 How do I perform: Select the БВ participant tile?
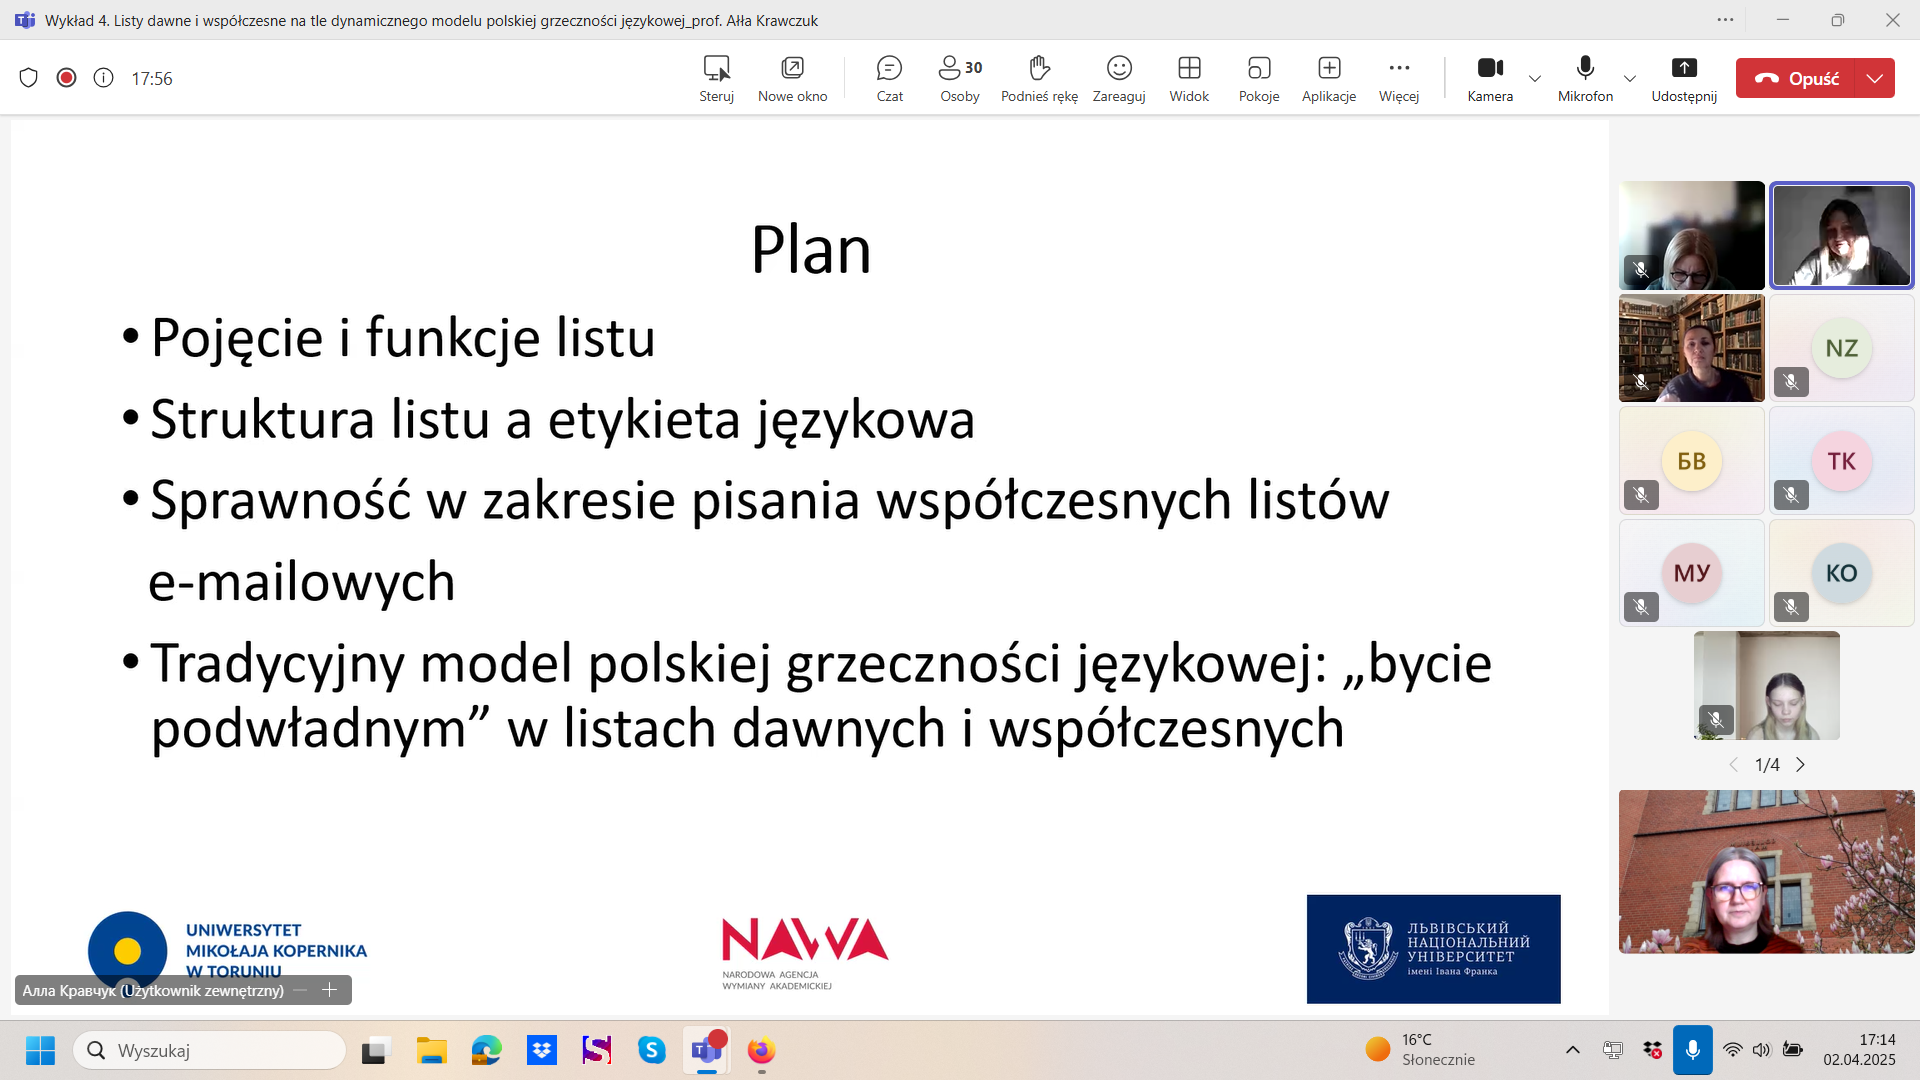1691,461
